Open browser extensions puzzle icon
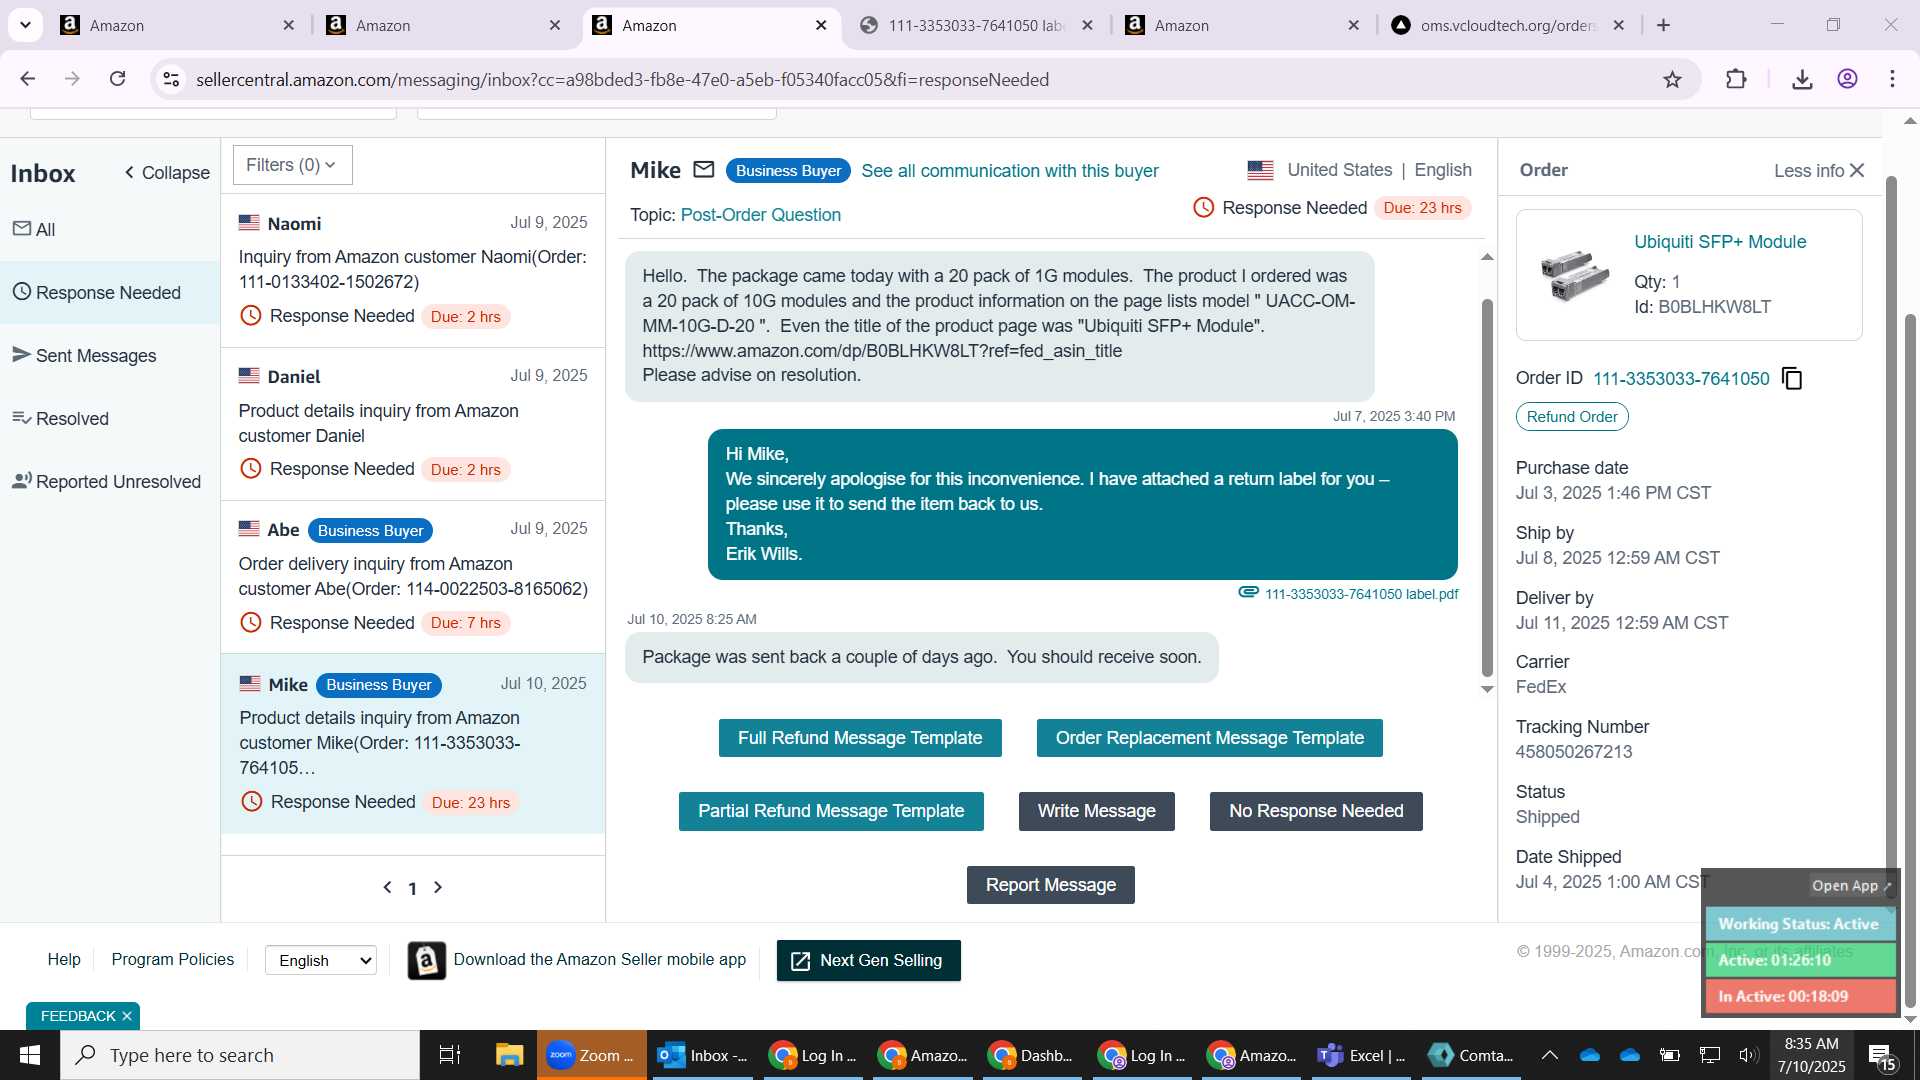 1736,79
